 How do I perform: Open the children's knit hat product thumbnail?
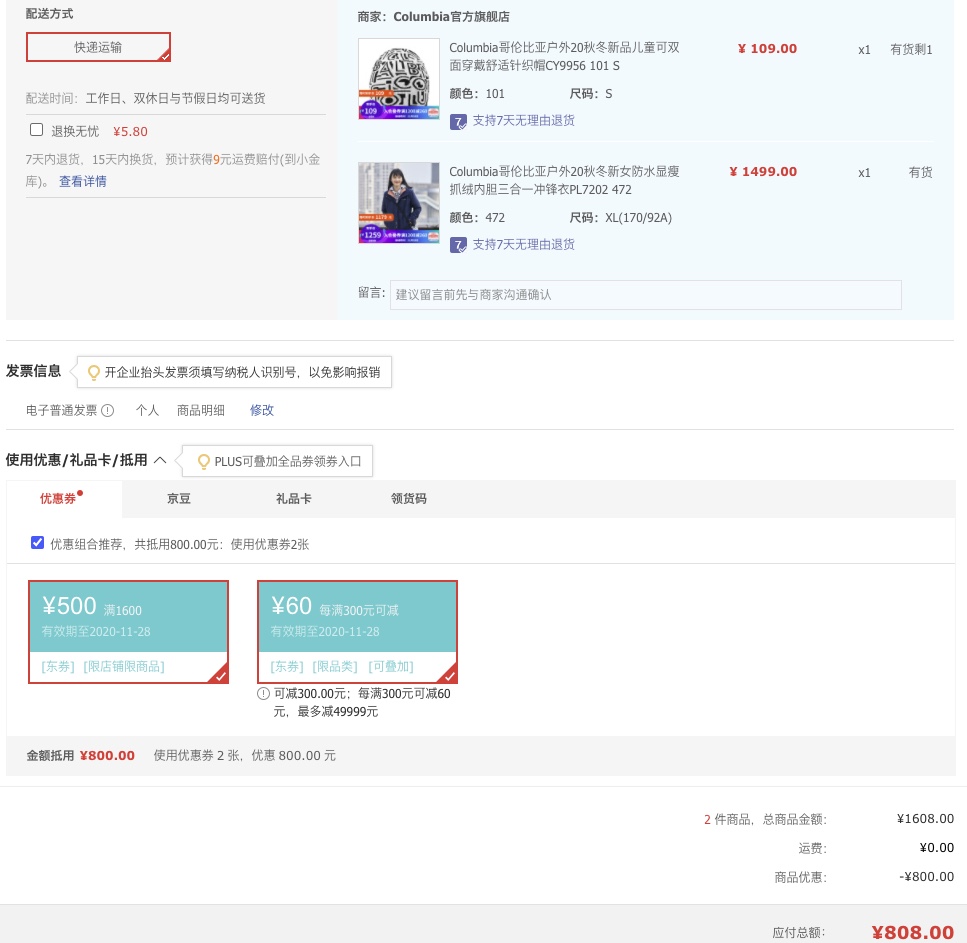(399, 78)
